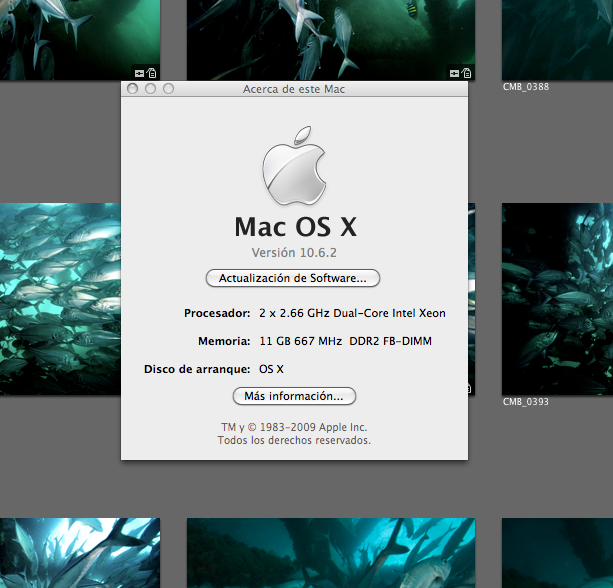Click the keyword tag badge on the top-middle thumbnail

coord(466,73)
